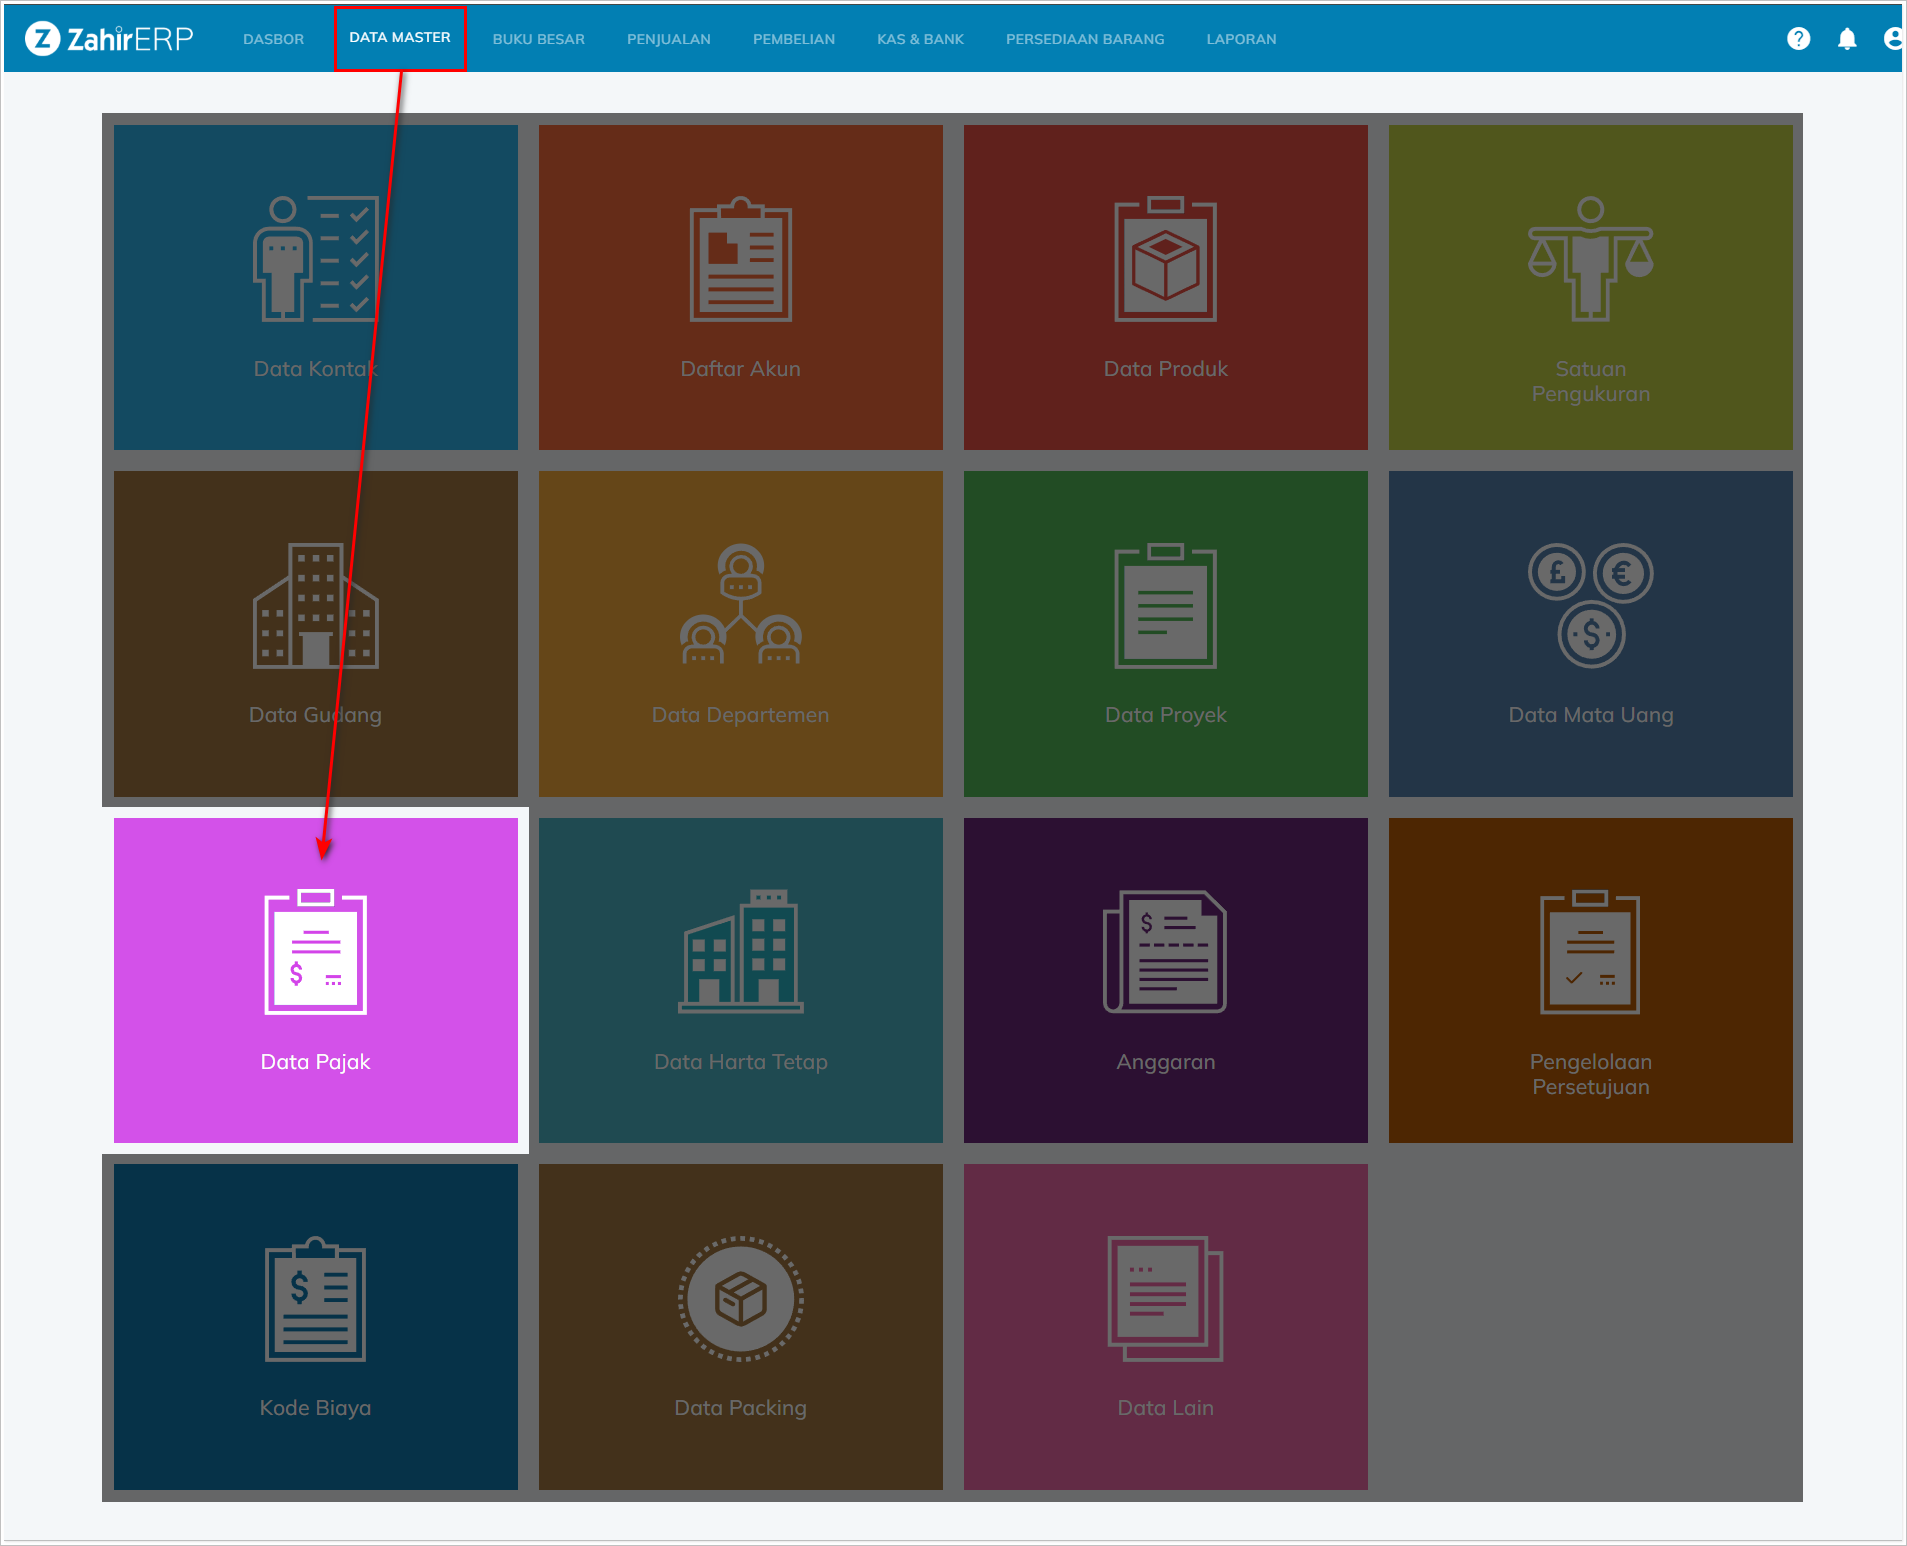Select the Data Mata Uang coins icon

click(x=1590, y=606)
